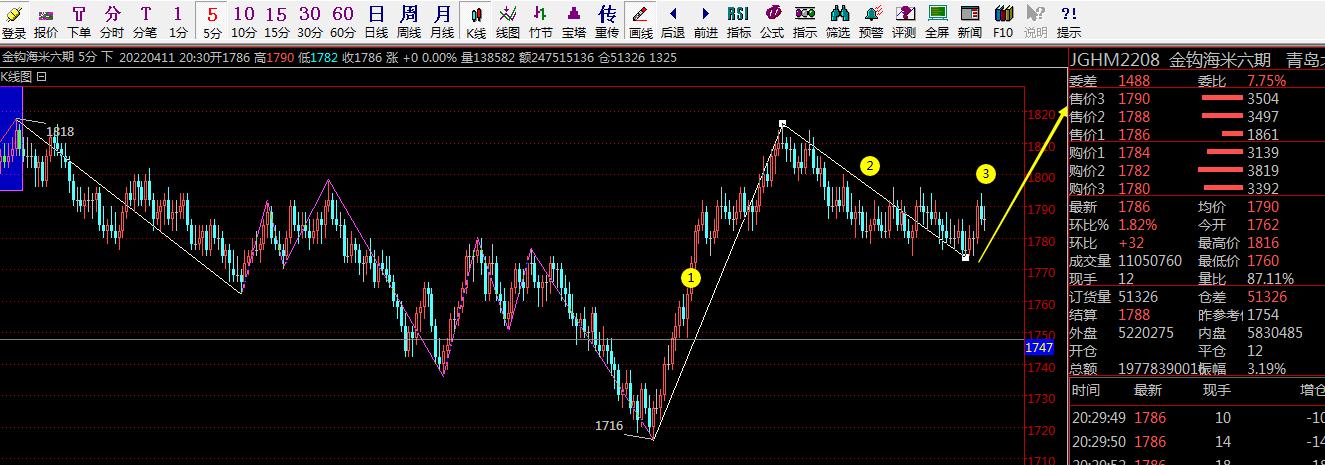Screen dimensions: 1325x465
Task: Click the blue 1747 price marker
Action: [x=1040, y=348]
